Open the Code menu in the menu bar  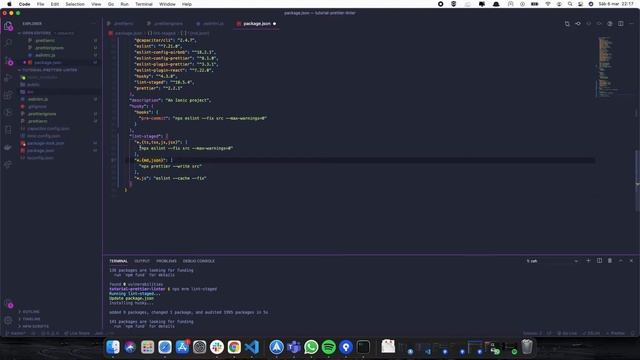click(24, 4)
